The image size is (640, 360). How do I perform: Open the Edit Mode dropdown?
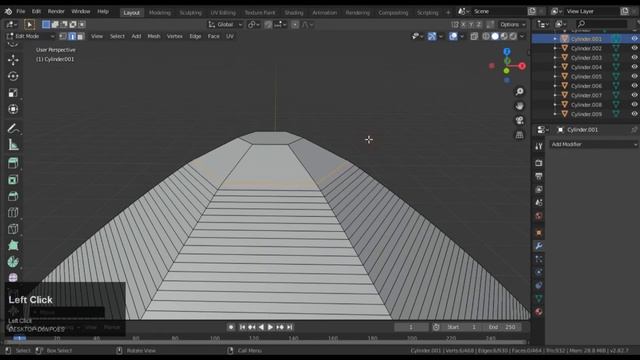[x=30, y=36]
